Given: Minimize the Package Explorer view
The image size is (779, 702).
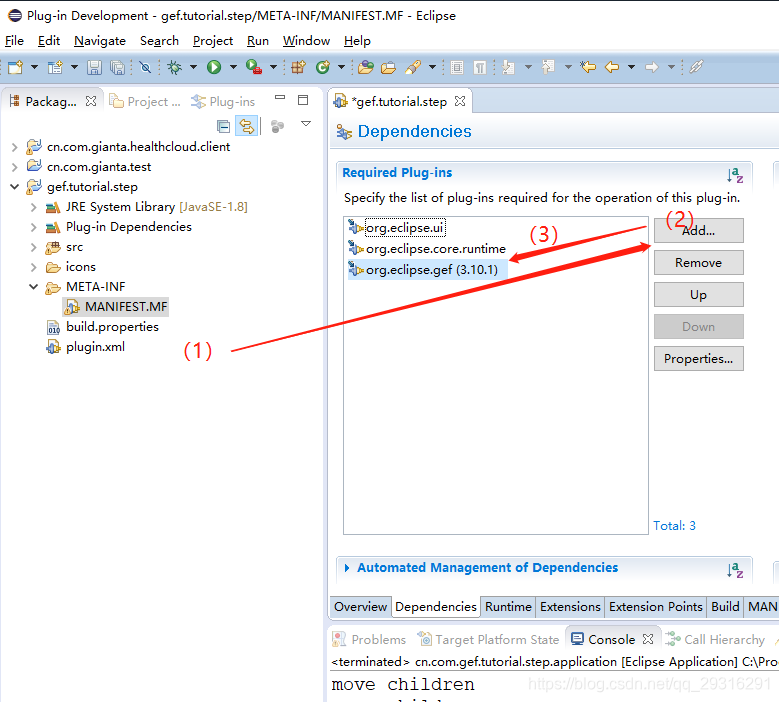Looking at the screenshot, I should point(280,98).
